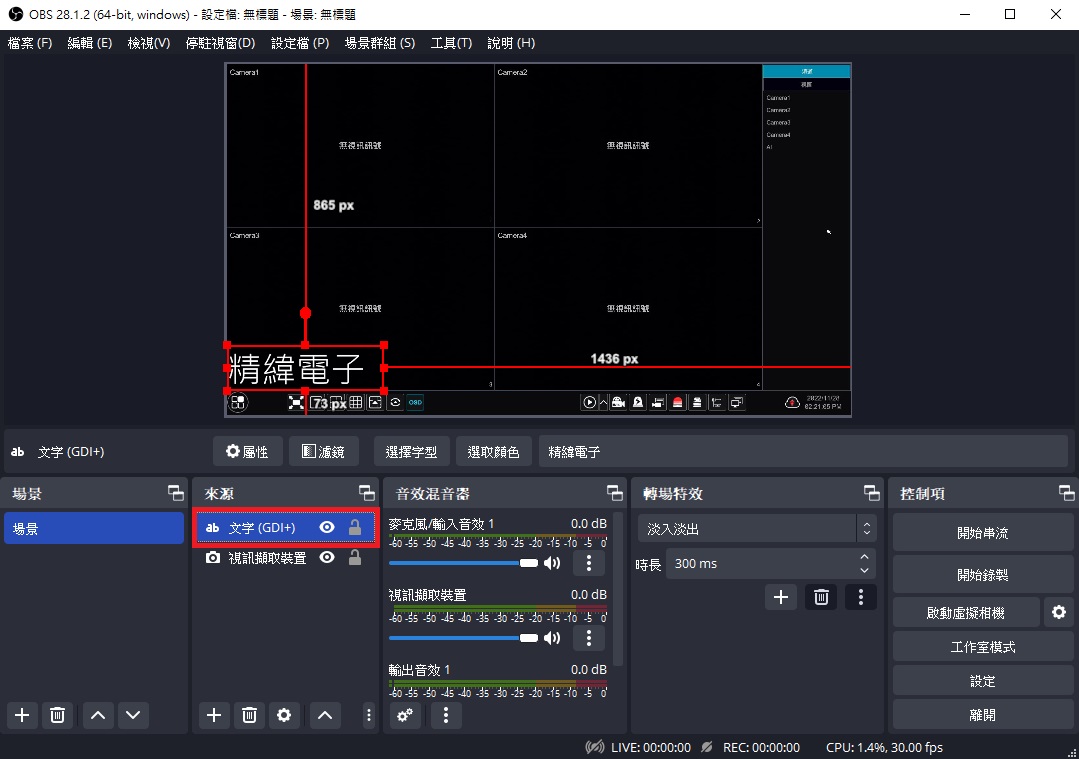Click the 濾鏡 filters button
The image size is (1079, 759).
click(x=323, y=451)
